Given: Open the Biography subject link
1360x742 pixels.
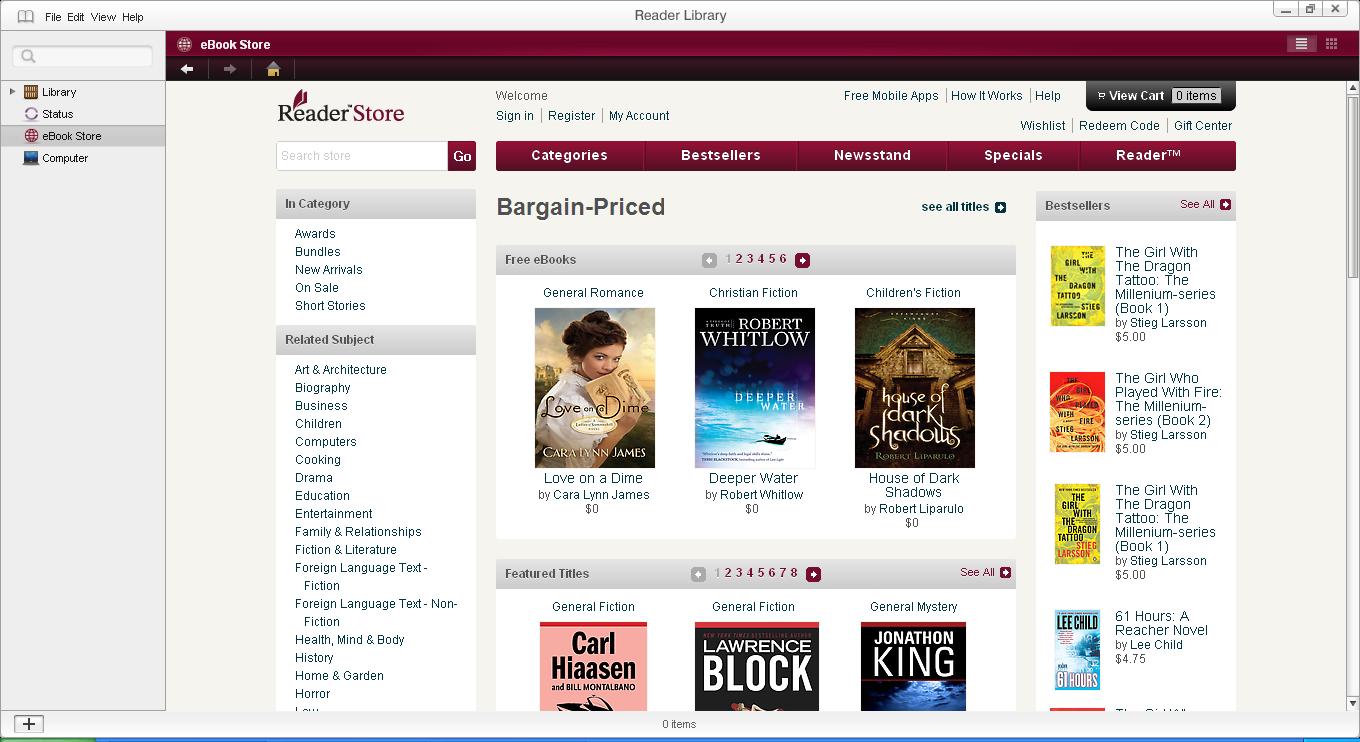Looking at the screenshot, I should tap(323, 388).
